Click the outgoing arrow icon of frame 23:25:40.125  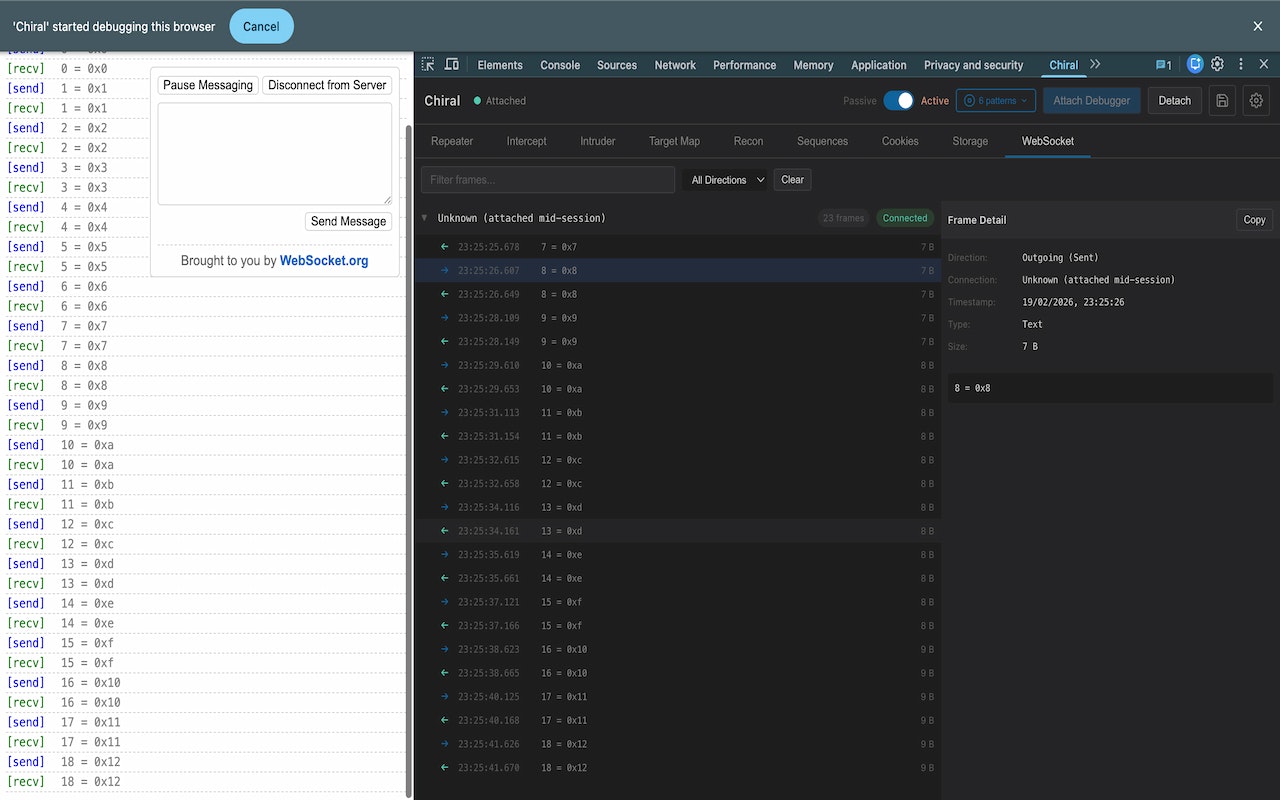[445, 697]
